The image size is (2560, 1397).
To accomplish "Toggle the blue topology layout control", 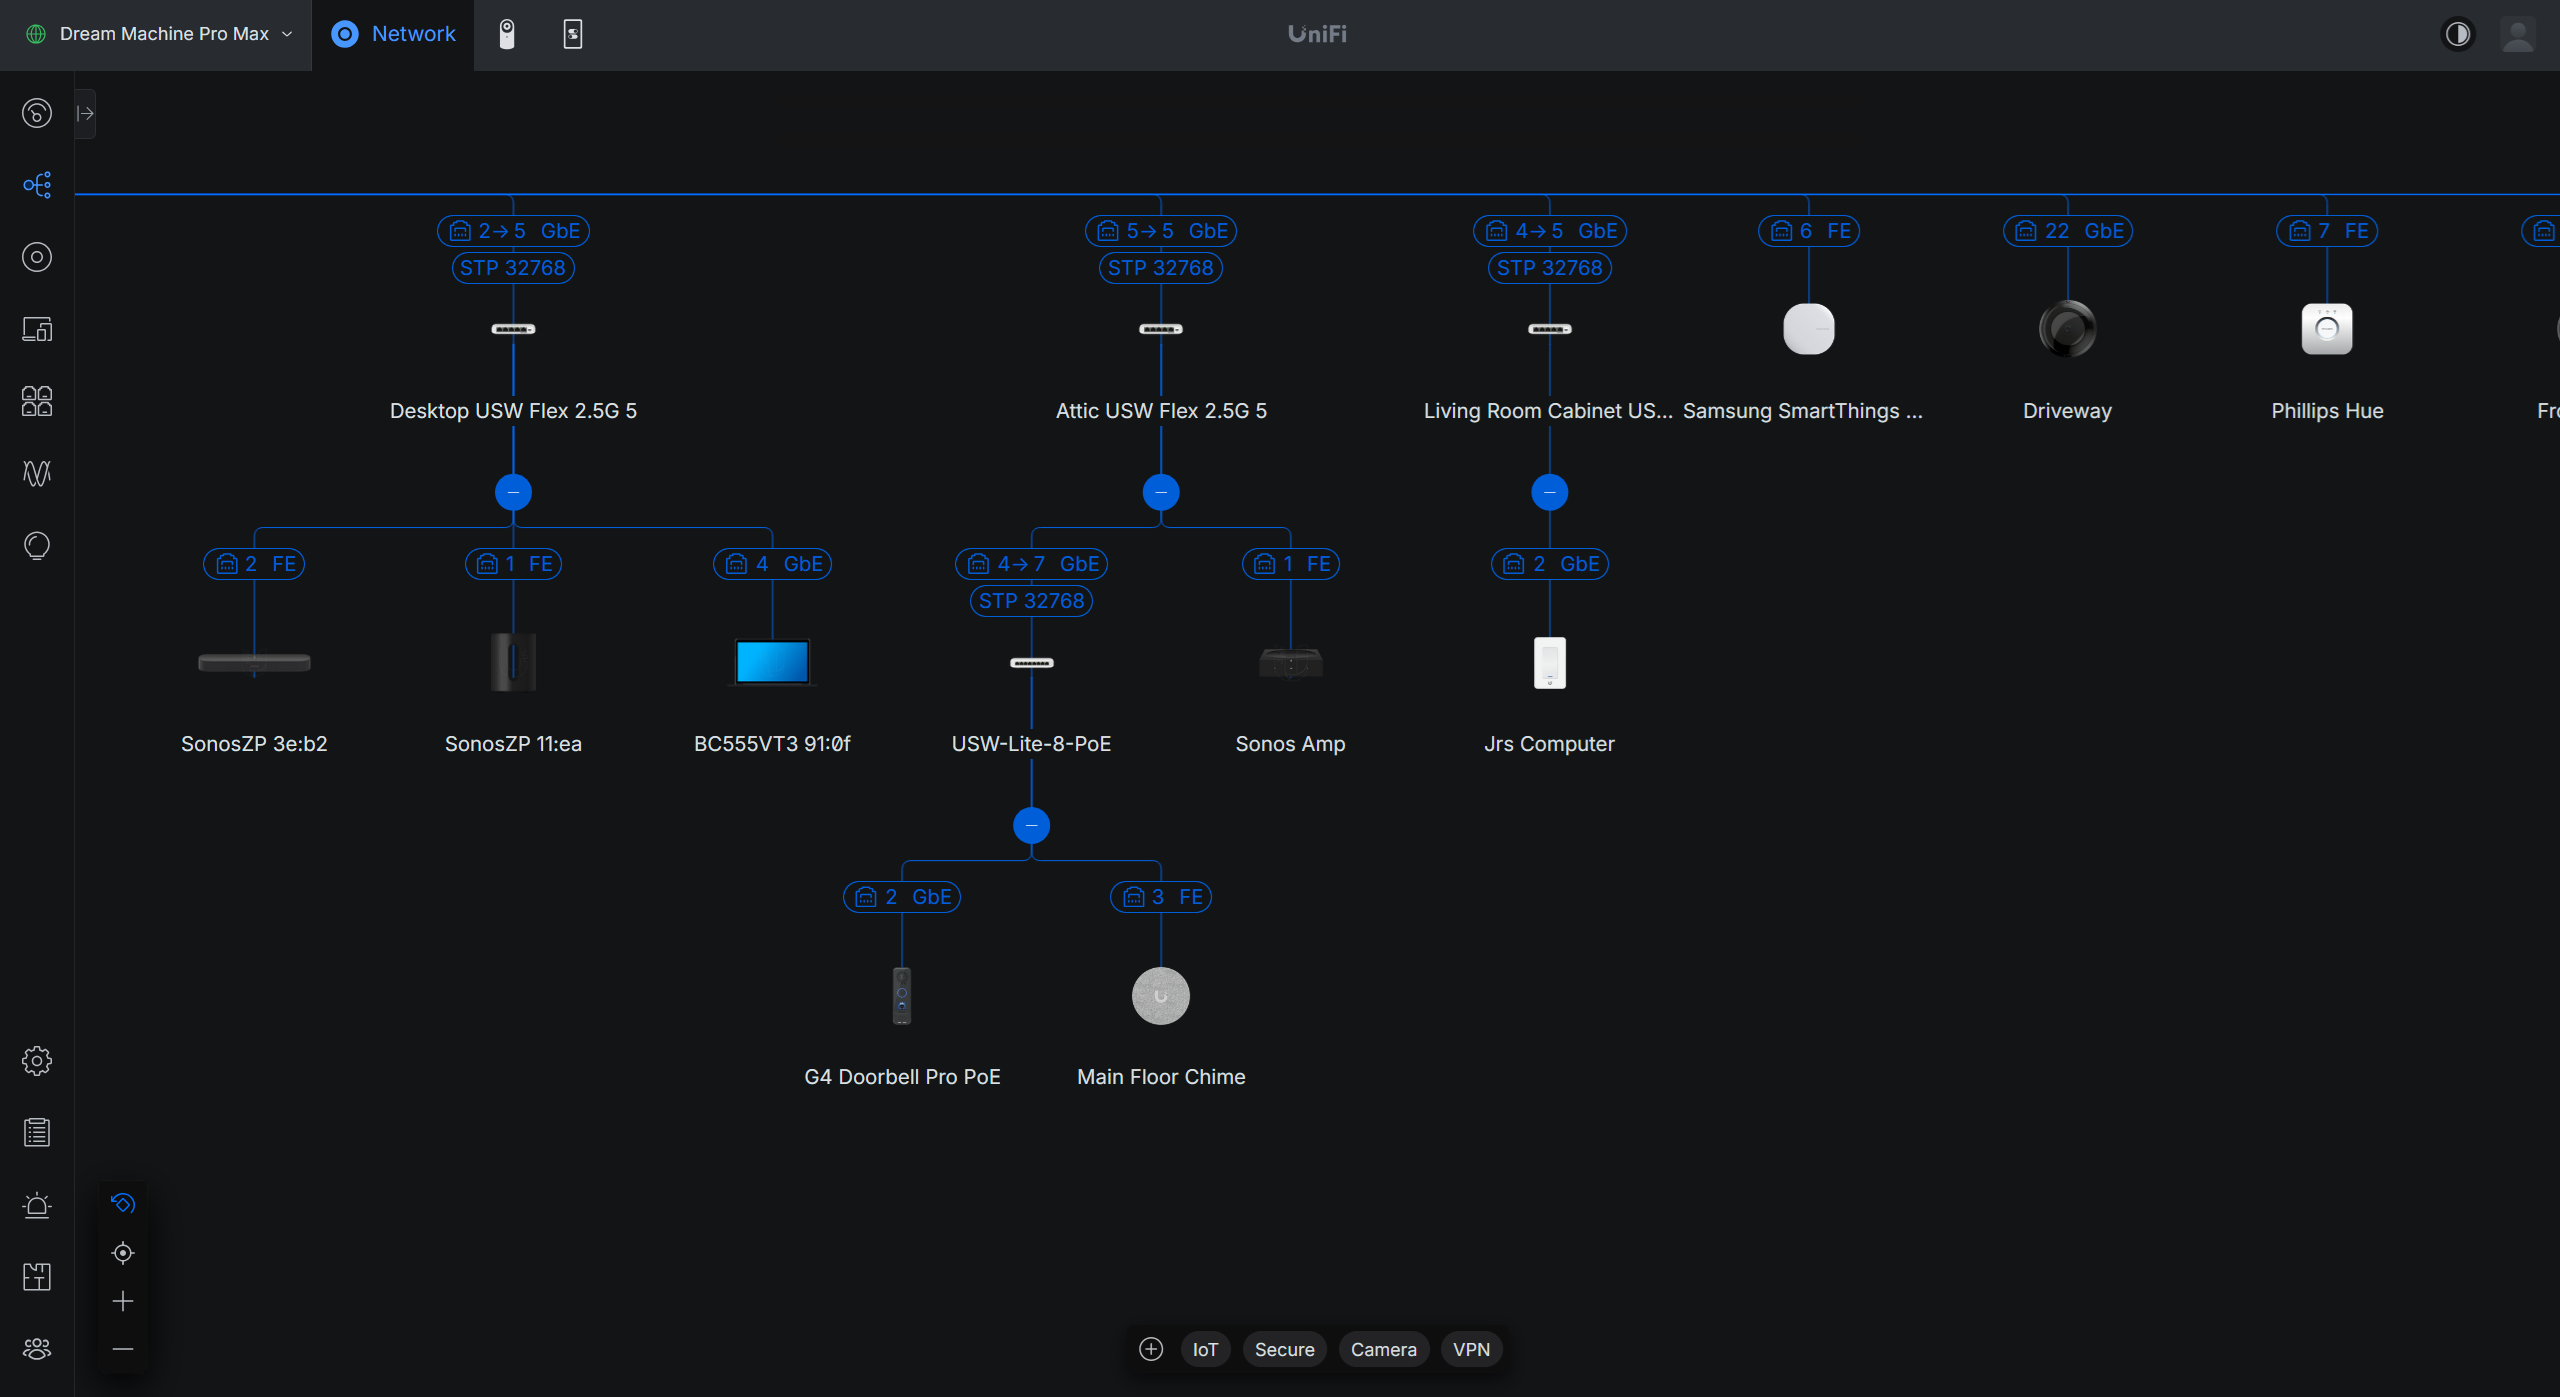I will [123, 1203].
